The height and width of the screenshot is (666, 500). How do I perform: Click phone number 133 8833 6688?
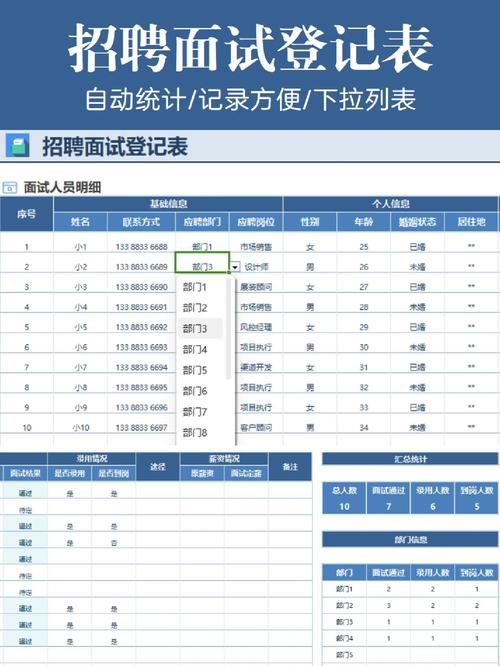(x=141, y=247)
